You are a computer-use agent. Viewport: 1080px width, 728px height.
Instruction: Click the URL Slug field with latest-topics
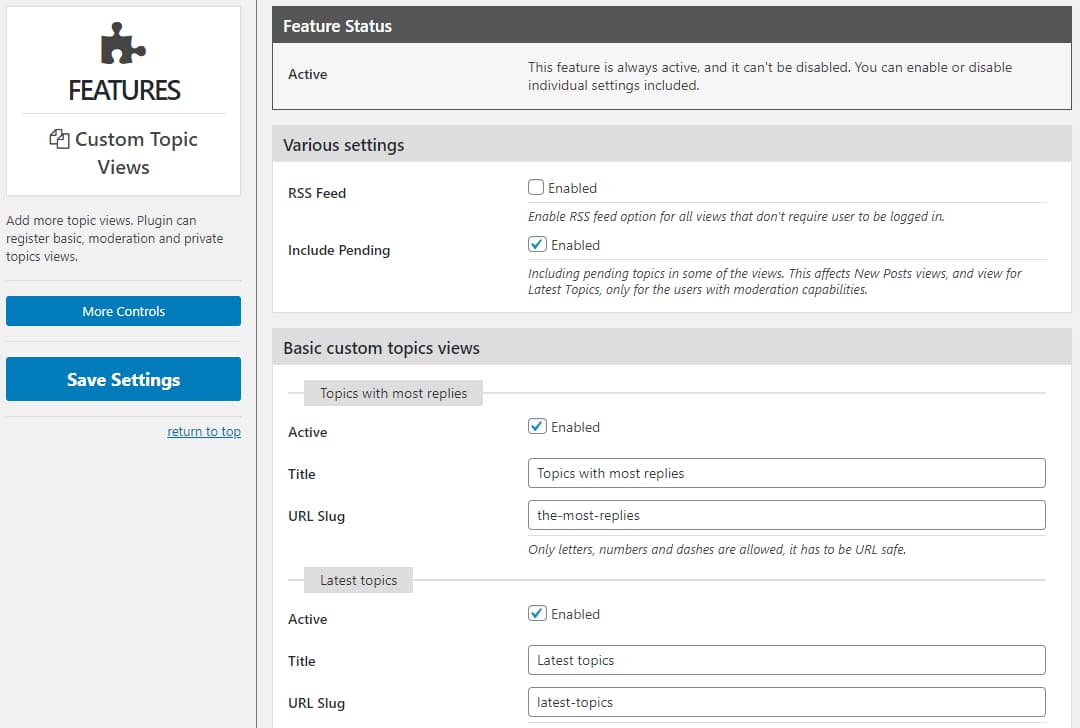click(x=787, y=702)
